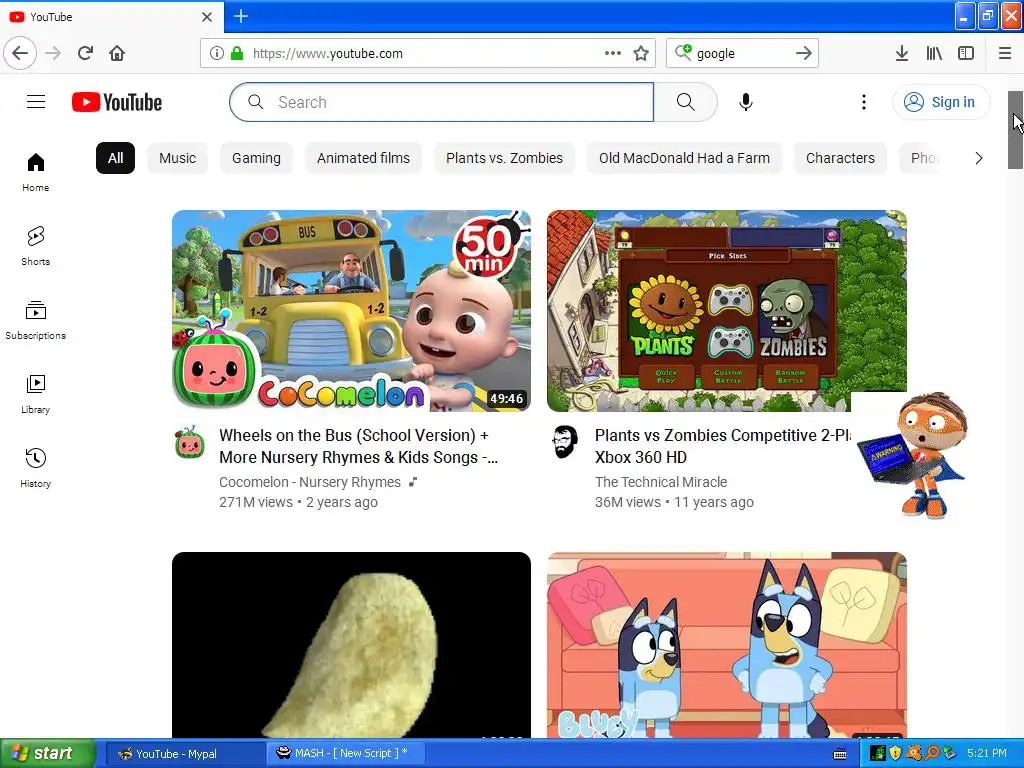
Task: Click the browser back arrow button
Action: (20, 53)
